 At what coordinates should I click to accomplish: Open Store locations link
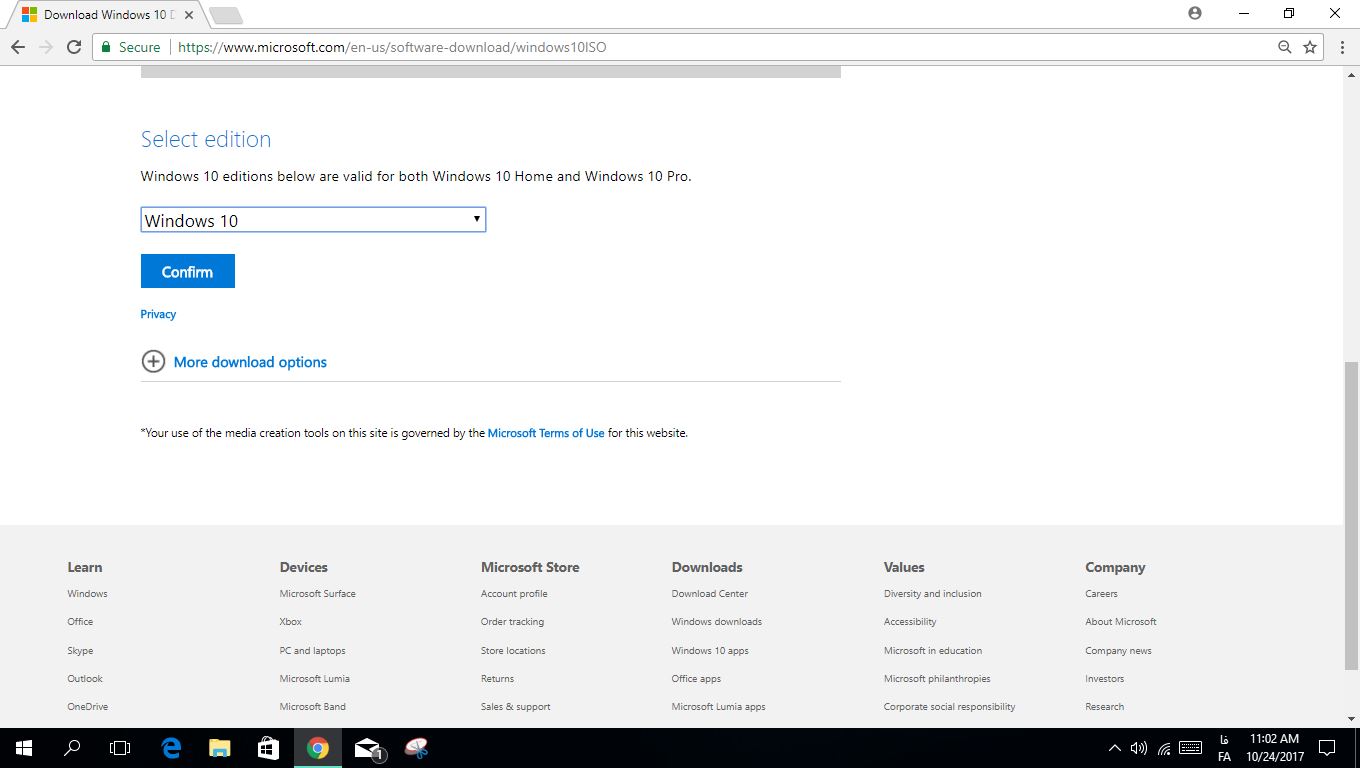tap(513, 651)
